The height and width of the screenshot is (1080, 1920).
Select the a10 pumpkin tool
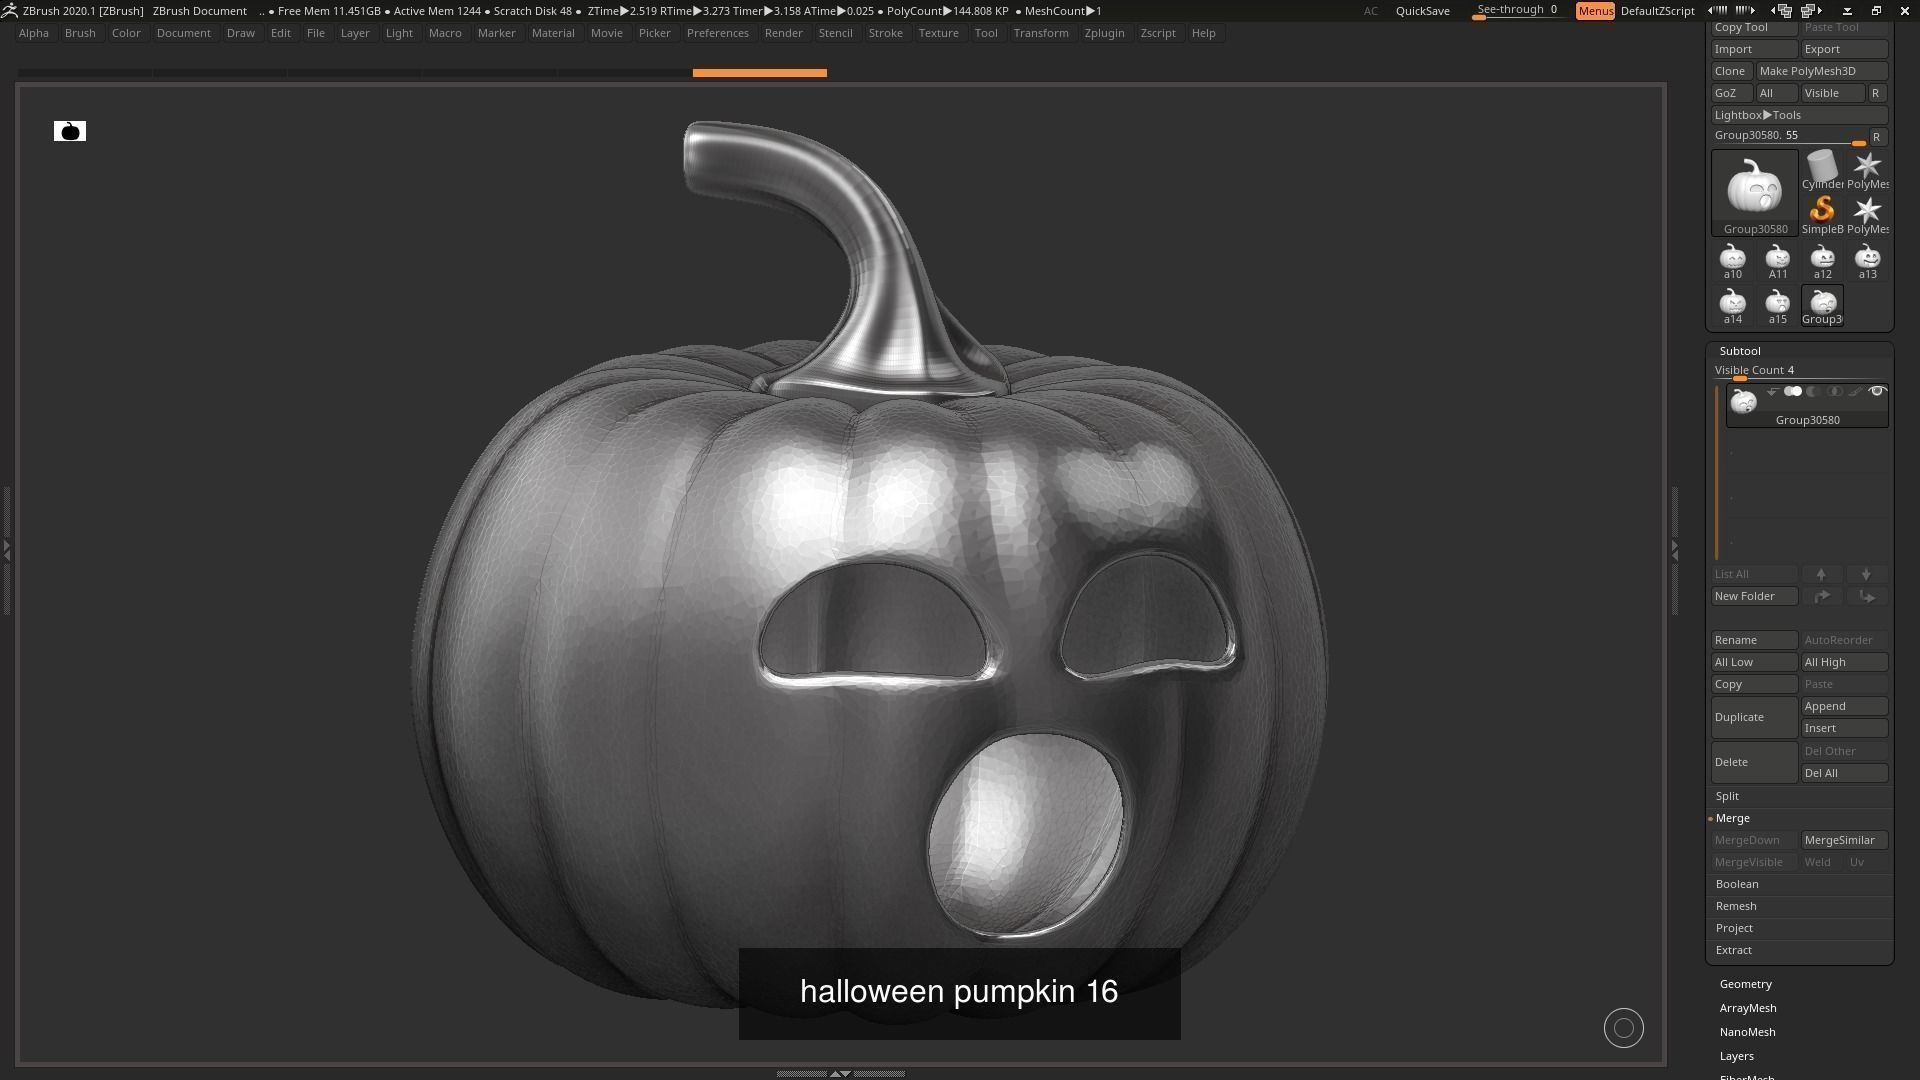pos(1732,262)
